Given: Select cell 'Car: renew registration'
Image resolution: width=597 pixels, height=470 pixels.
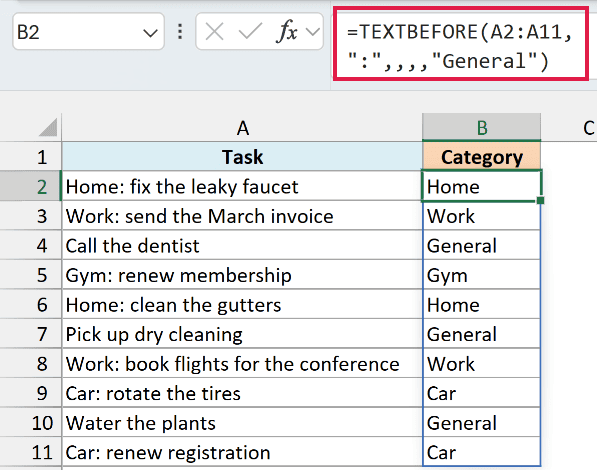Looking at the screenshot, I should click(x=242, y=452).
